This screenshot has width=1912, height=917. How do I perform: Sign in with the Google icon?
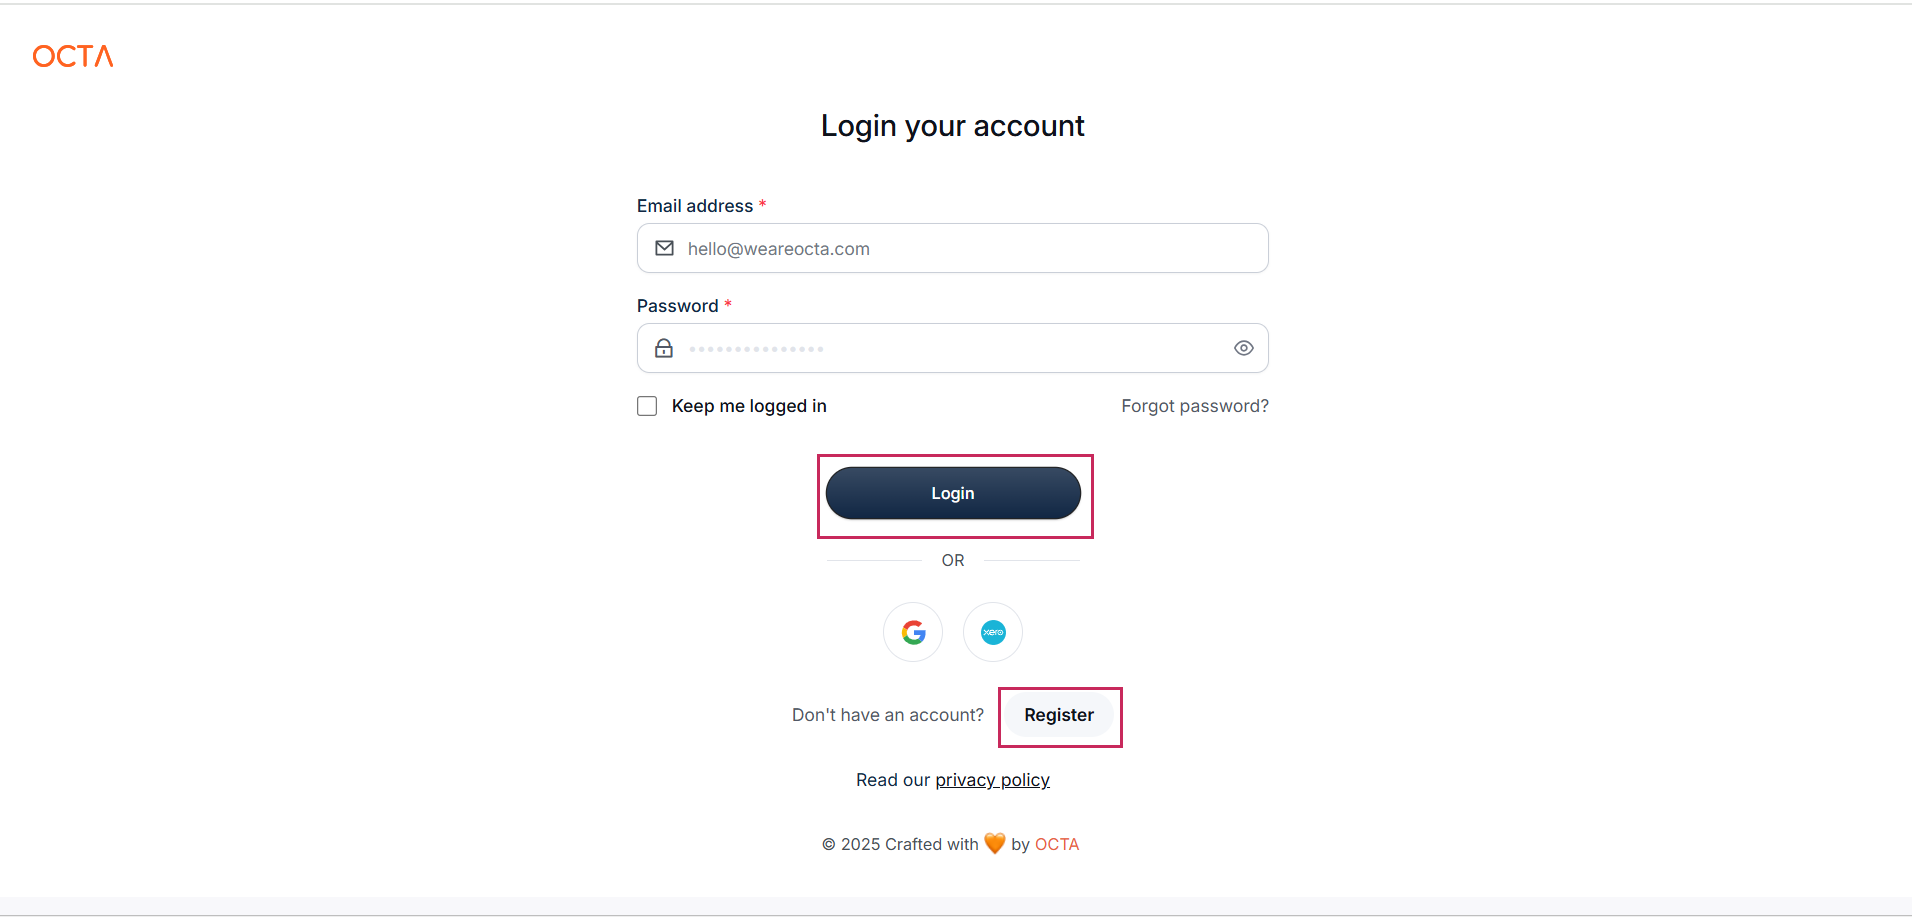pyautogui.click(x=913, y=632)
